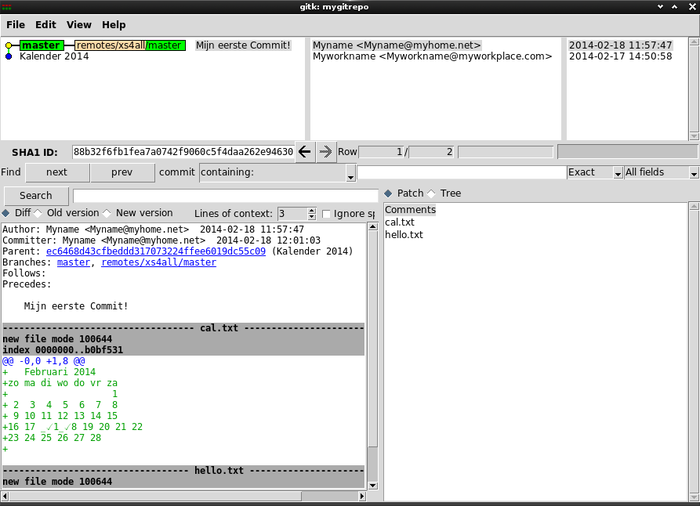Select the Old version radio button

pyautogui.click(x=39, y=213)
